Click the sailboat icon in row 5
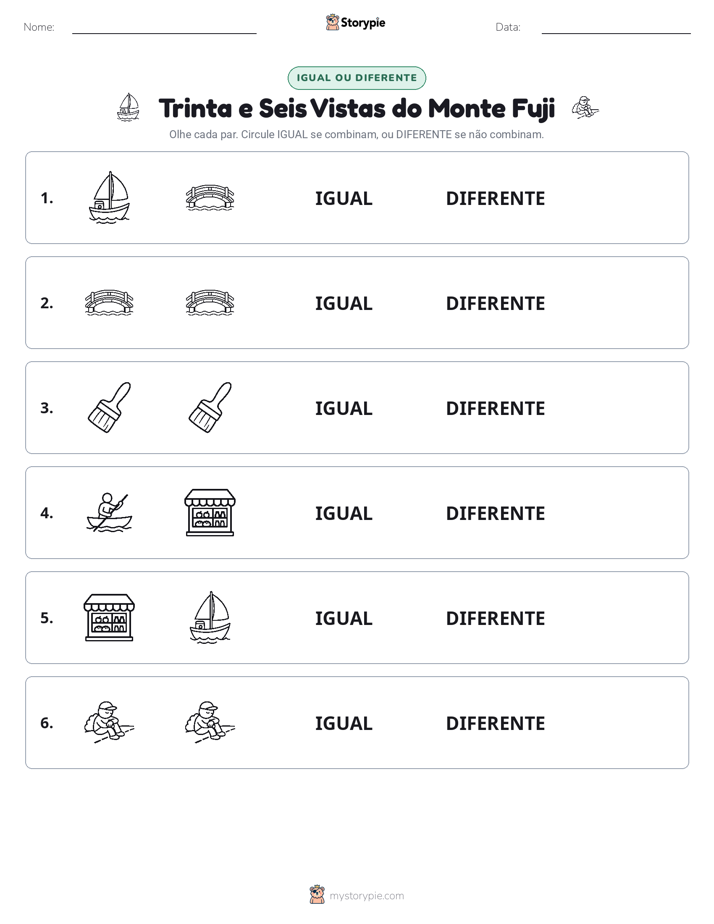 coord(210,617)
